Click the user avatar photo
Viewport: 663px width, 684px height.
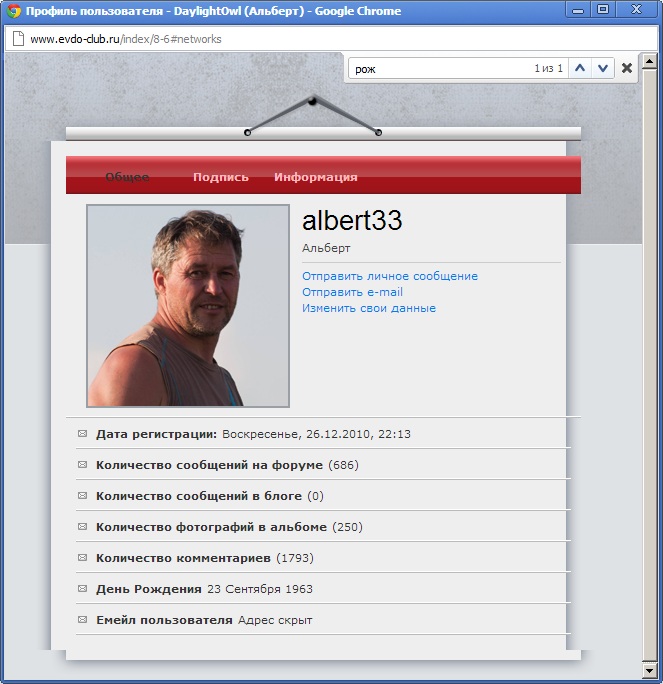tap(188, 306)
